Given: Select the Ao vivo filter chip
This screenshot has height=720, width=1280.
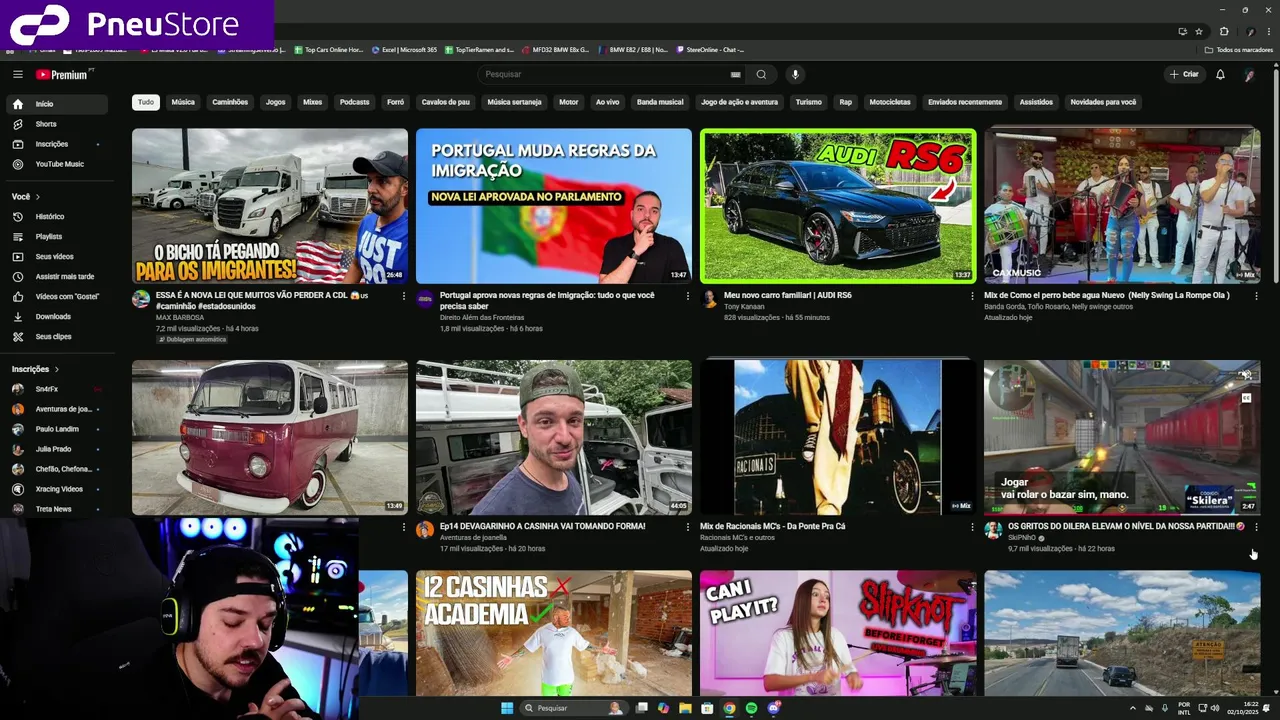Looking at the screenshot, I should pyautogui.click(x=607, y=102).
